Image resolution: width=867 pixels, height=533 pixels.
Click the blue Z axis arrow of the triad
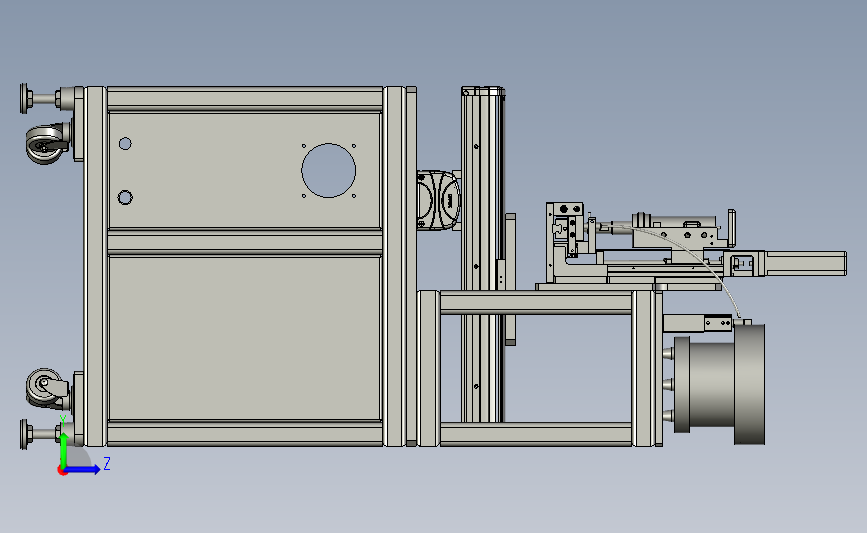[x=83, y=469]
